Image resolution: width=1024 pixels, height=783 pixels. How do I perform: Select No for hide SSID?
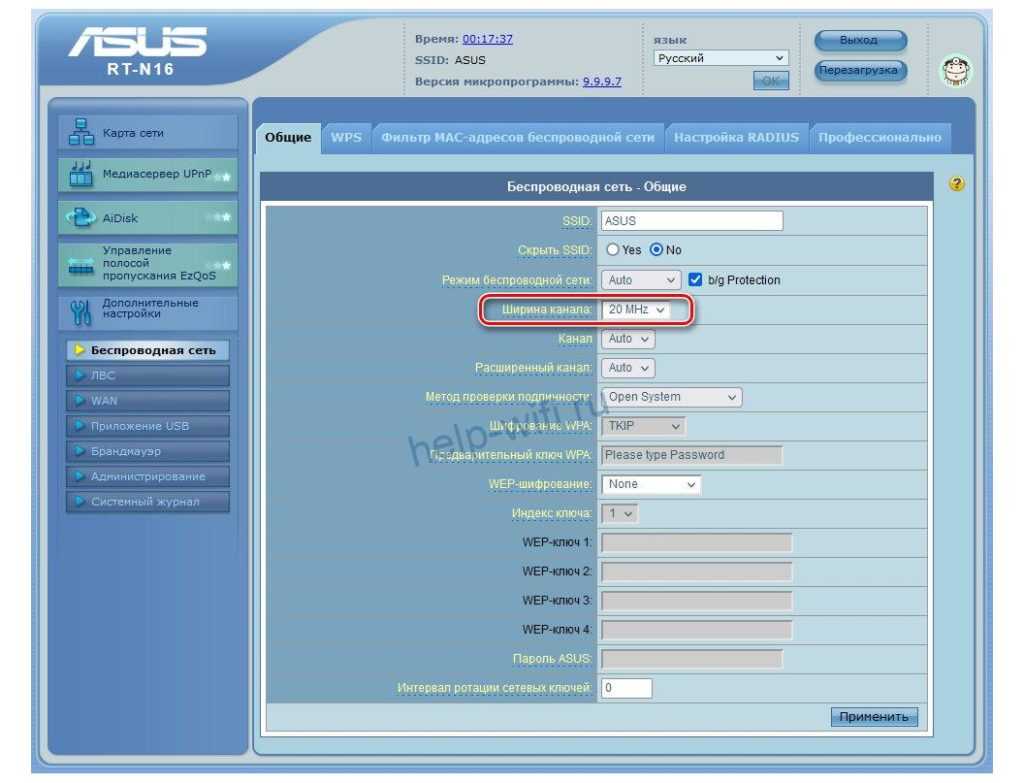click(657, 250)
